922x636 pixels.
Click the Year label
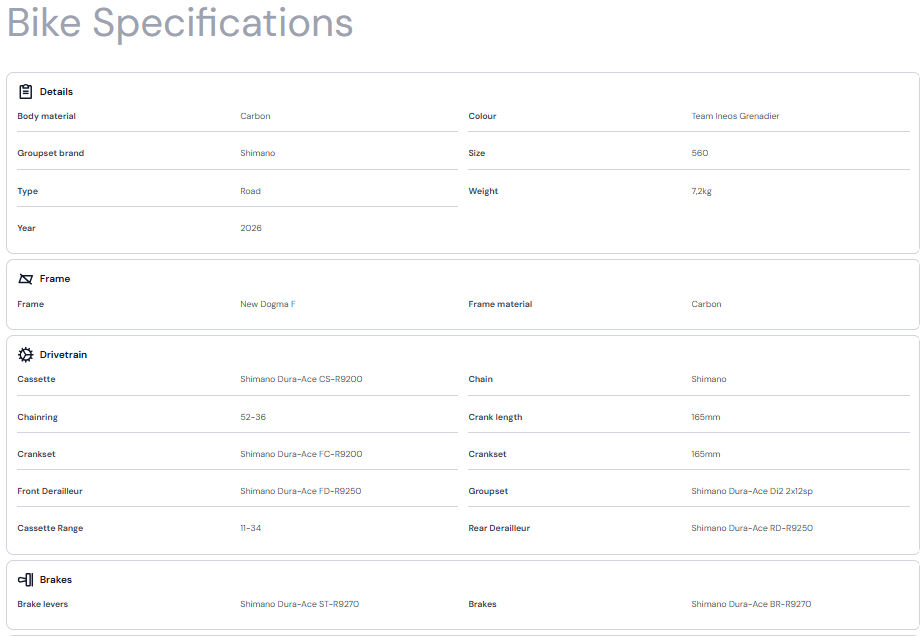click(26, 228)
